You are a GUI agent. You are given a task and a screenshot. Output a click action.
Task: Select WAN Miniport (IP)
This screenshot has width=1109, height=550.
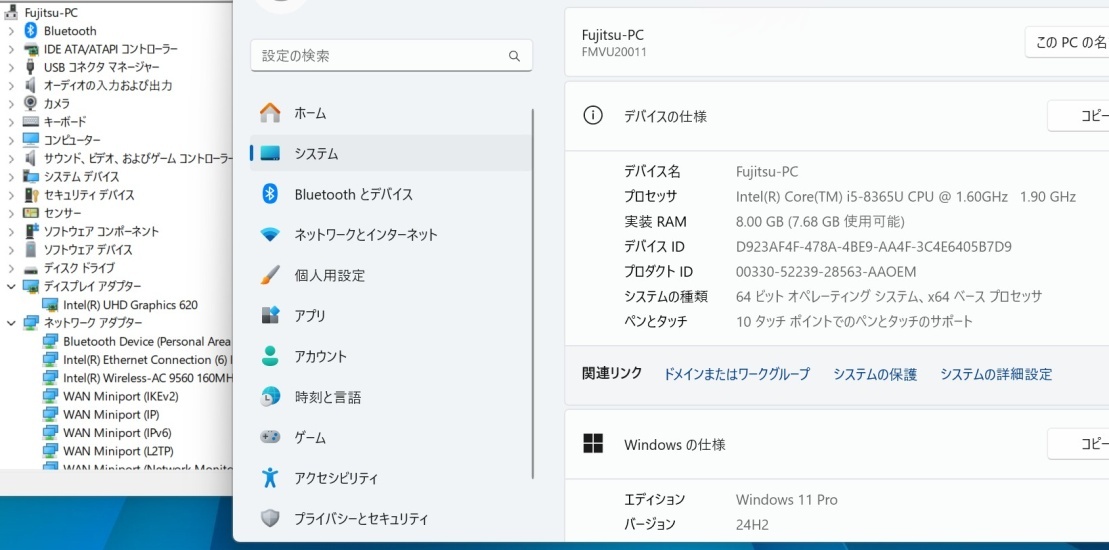tap(111, 414)
